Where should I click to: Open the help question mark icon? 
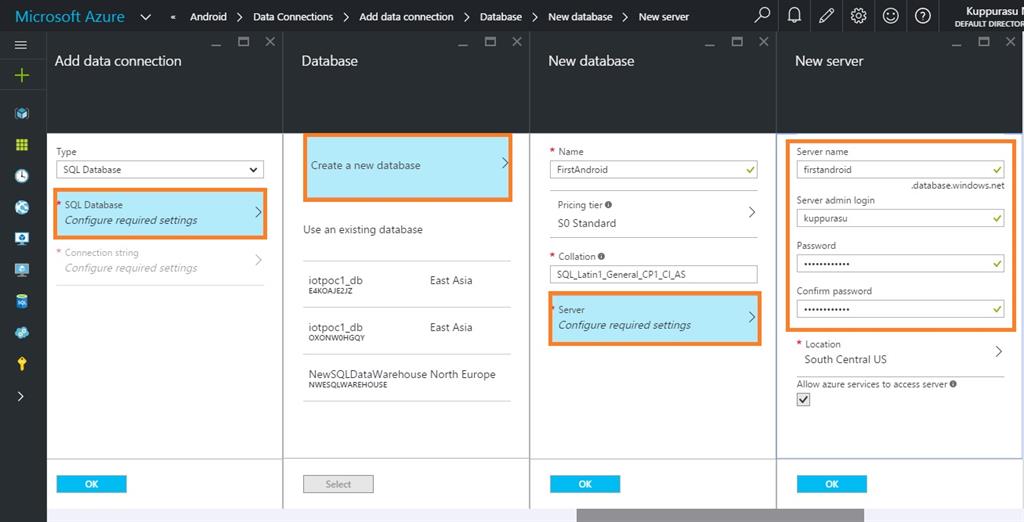pyautogui.click(x=922, y=16)
